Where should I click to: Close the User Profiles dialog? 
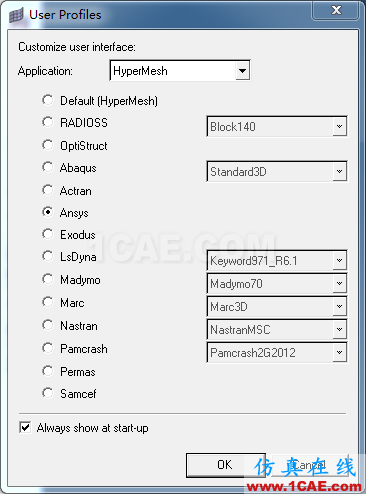pos(336,10)
